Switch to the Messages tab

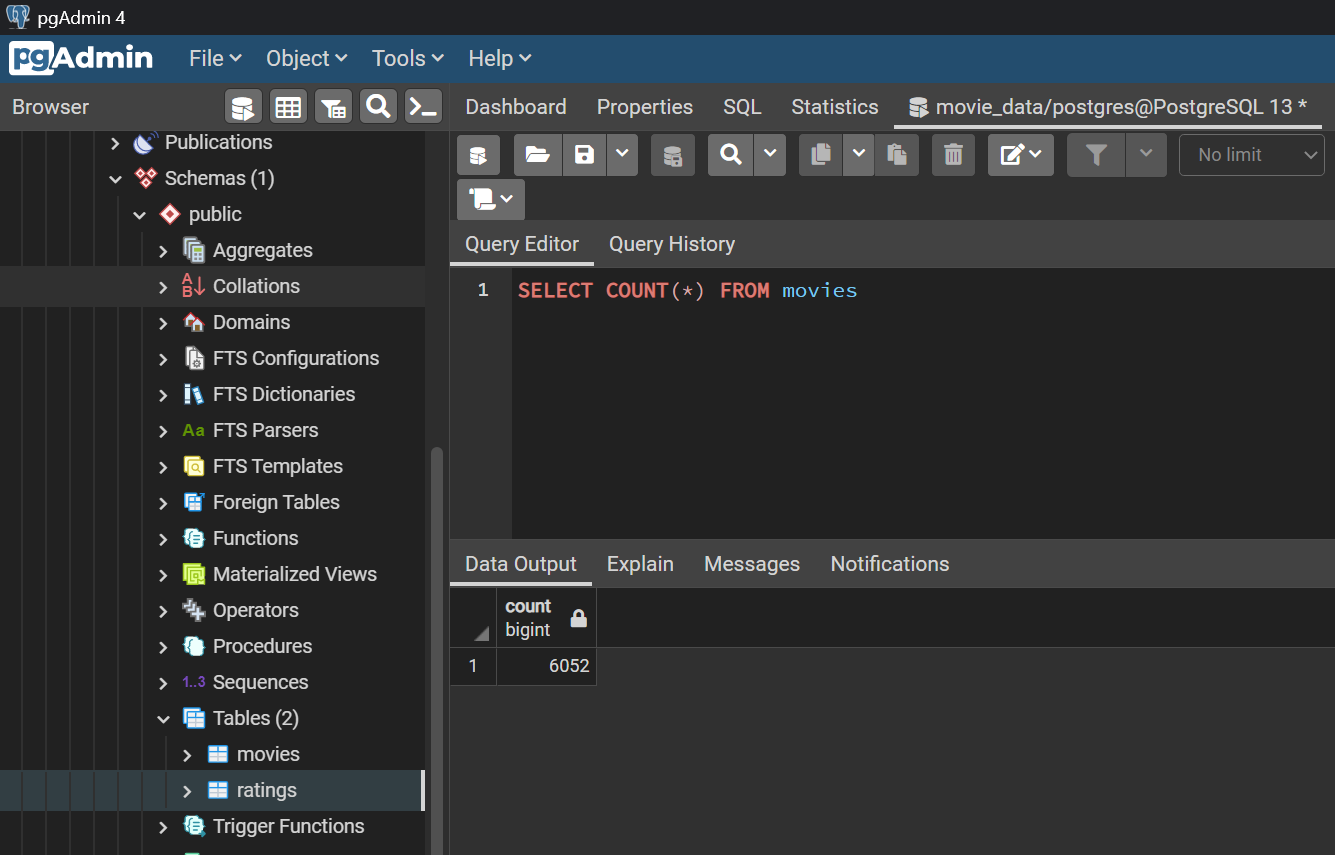coord(752,564)
